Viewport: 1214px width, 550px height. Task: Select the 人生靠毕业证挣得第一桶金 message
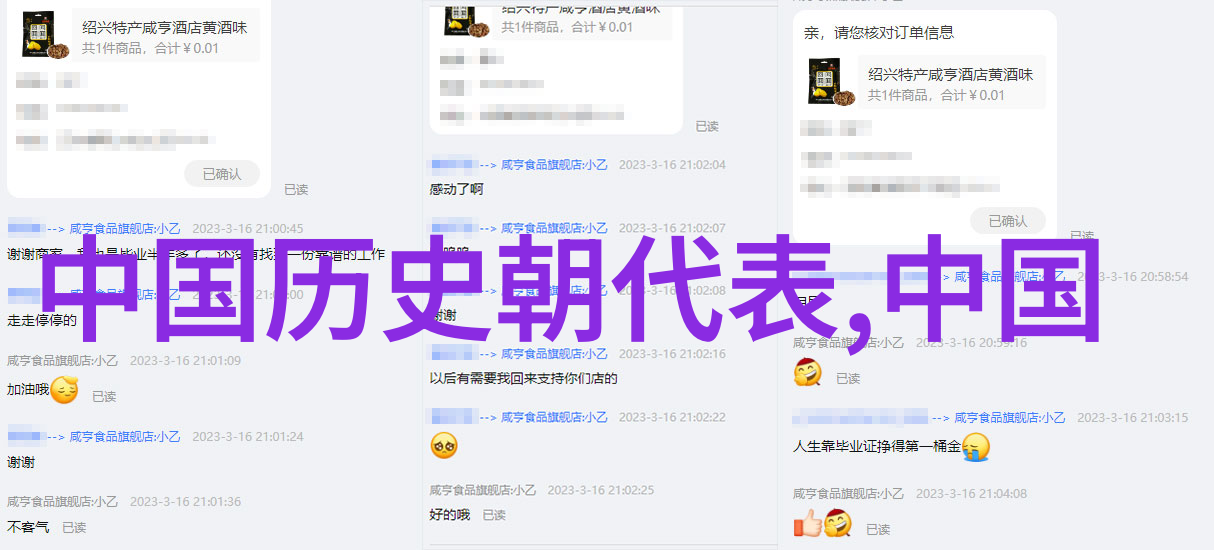(x=877, y=447)
